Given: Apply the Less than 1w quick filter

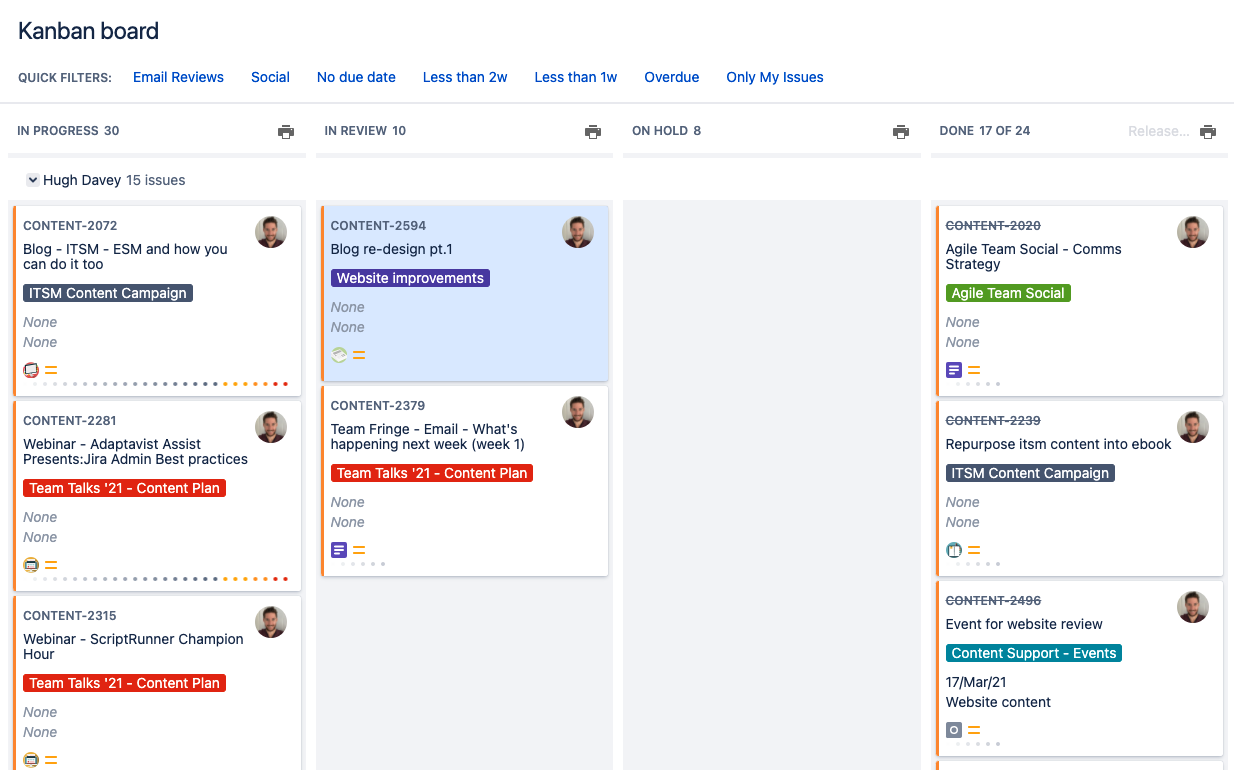Looking at the screenshot, I should [x=575, y=77].
